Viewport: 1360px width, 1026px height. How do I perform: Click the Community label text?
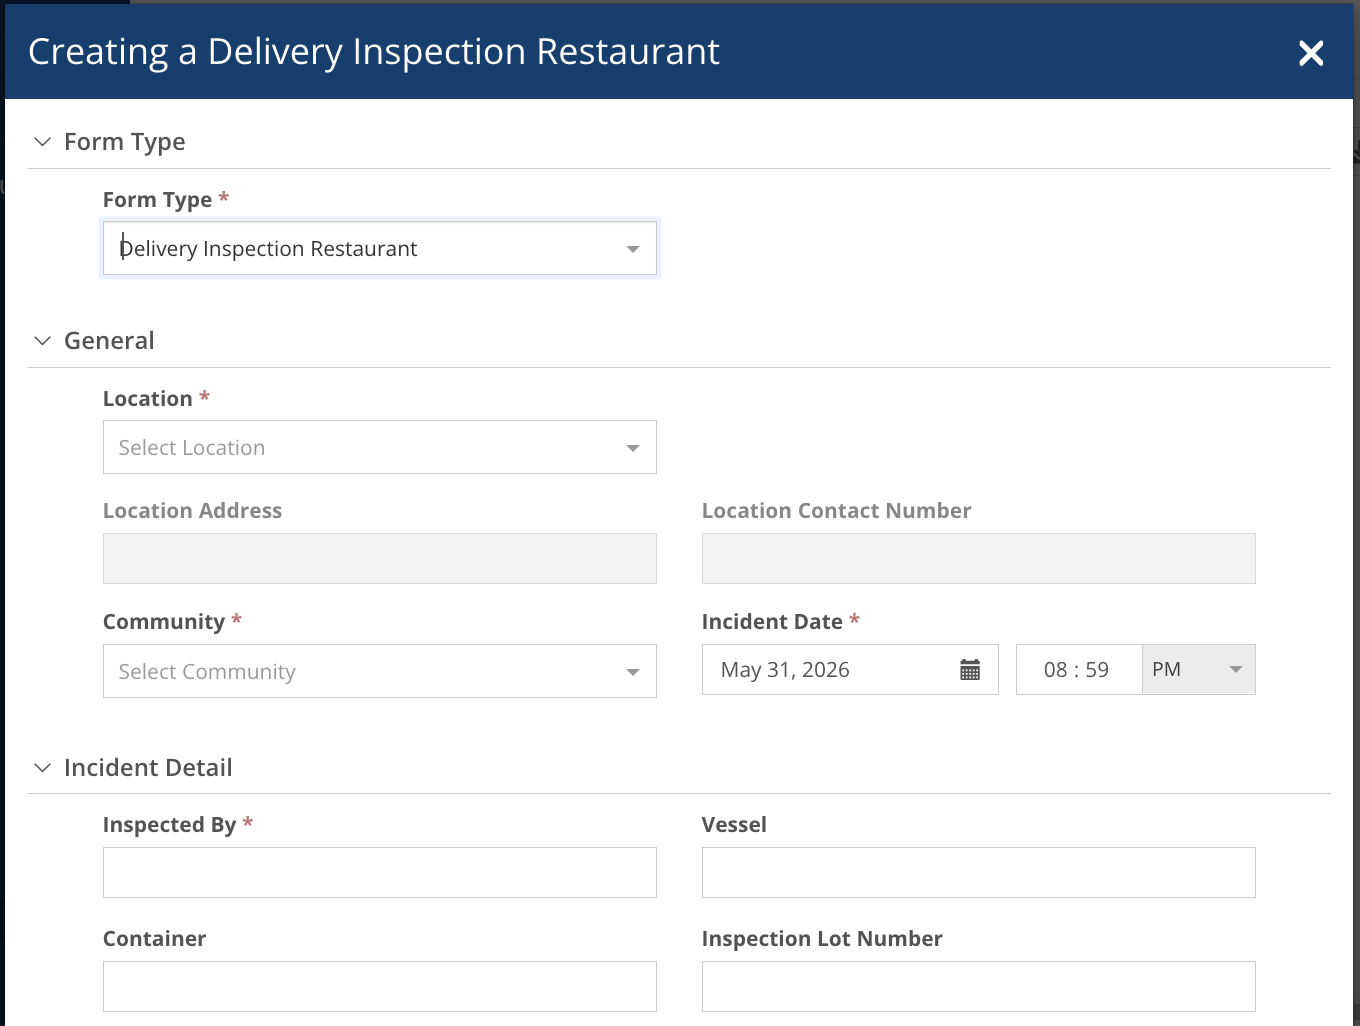pos(164,622)
